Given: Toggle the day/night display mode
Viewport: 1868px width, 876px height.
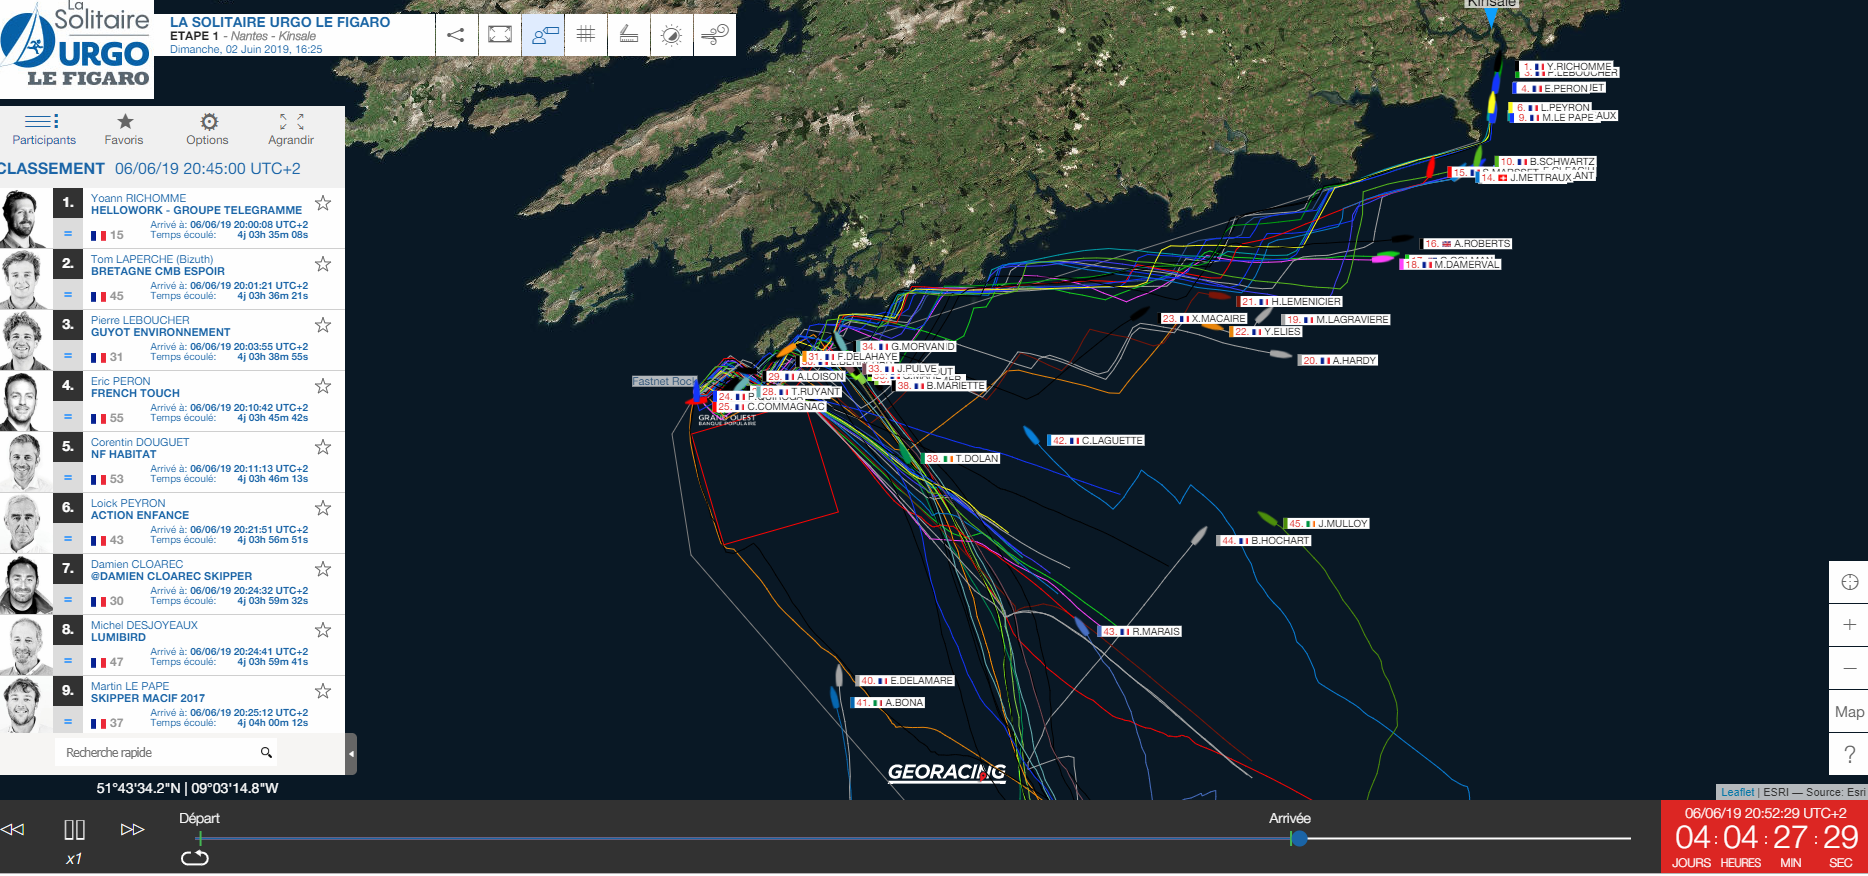Looking at the screenshot, I should point(672,35).
